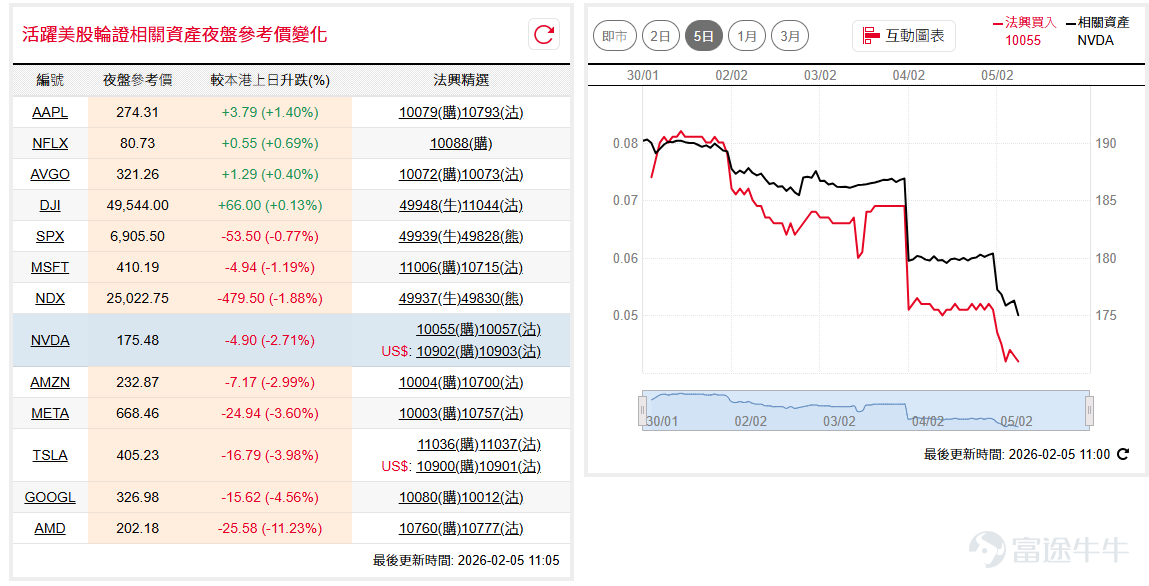
Task: Open US$ warrant 10901(沽) for TSLA
Action: tap(509, 467)
